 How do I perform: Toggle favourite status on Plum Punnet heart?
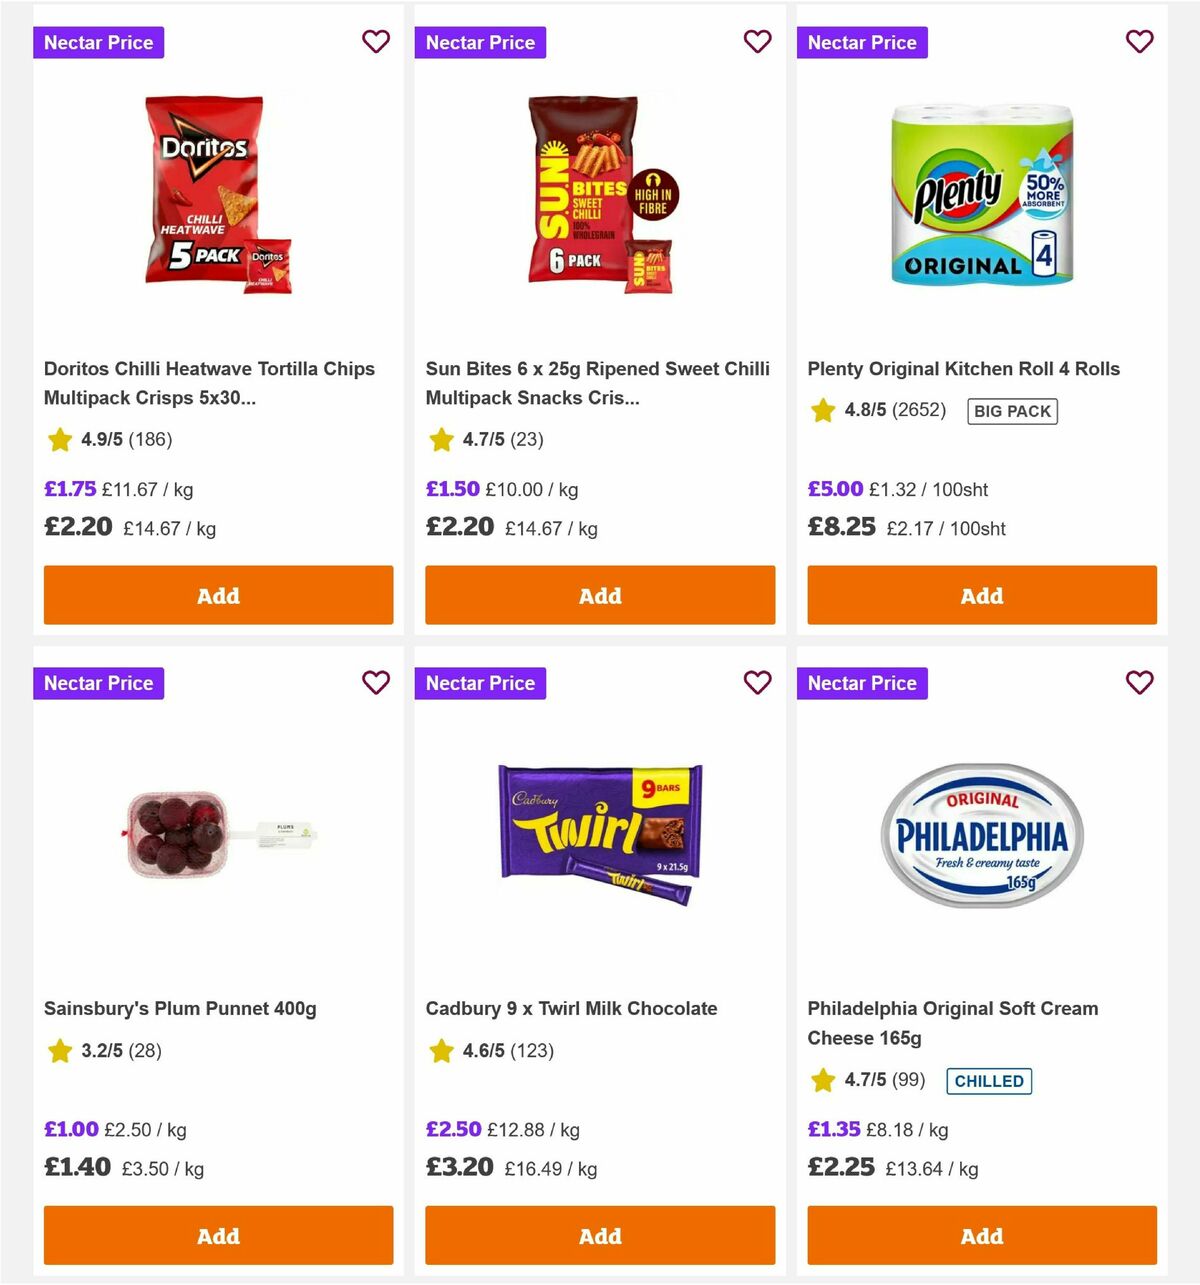376,683
